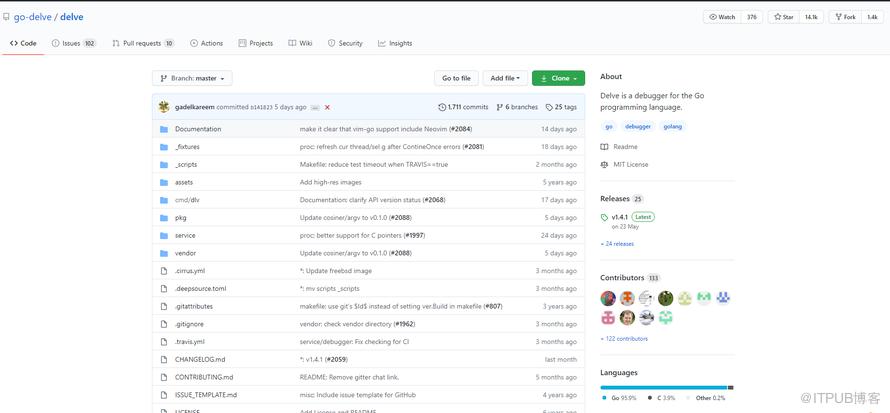Image resolution: width=890 pixels, height=413 pixels.
Task: Open the Pull requests tab
Action: coord(143,43)
